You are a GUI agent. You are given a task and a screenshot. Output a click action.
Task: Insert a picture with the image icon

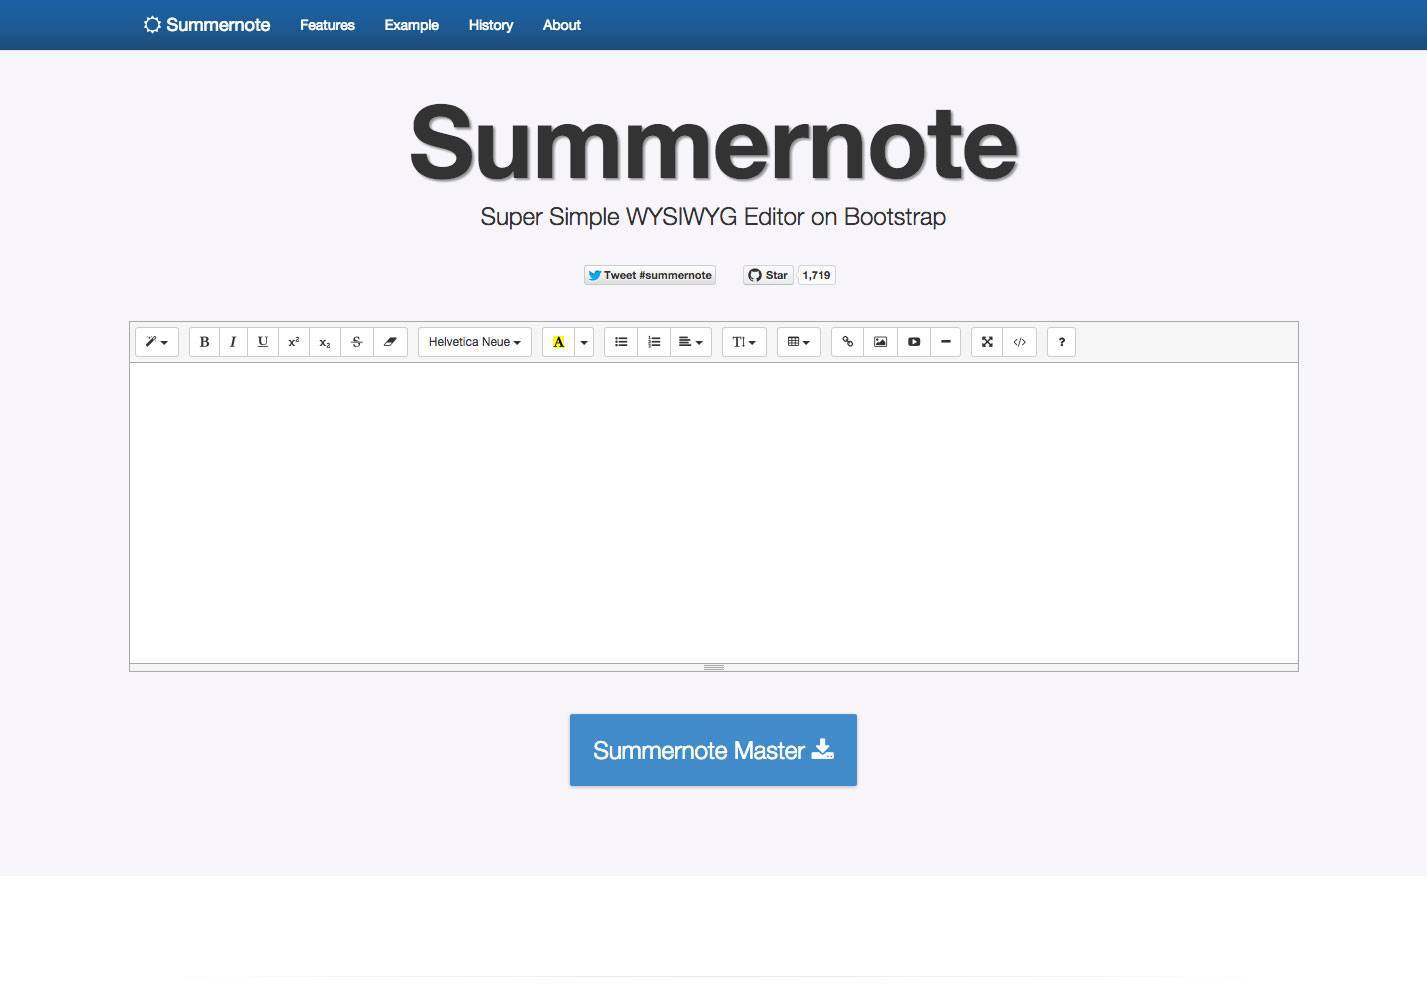[x=880, y=342]
